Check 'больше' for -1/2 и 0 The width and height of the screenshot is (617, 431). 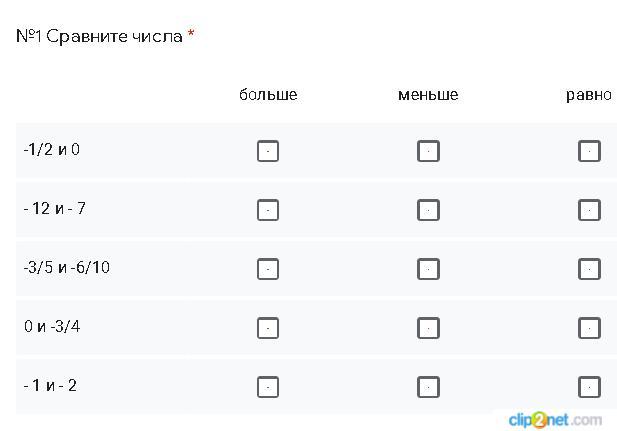pos(268,151)
